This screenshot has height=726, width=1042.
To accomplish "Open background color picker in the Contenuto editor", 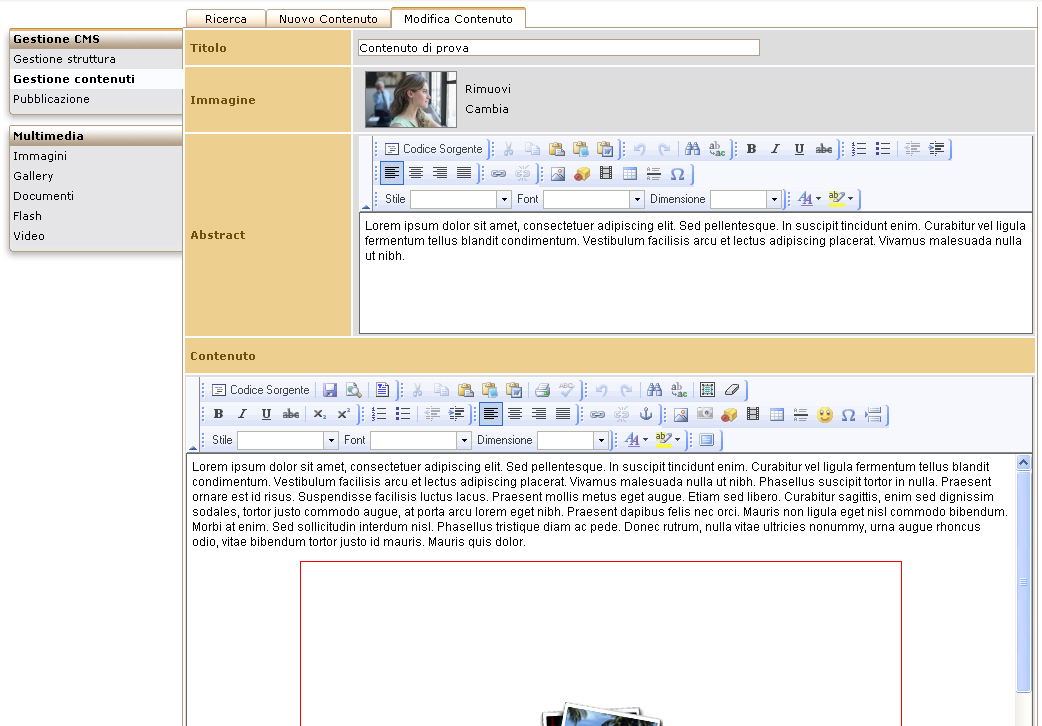I will click(x=668, y=439).
